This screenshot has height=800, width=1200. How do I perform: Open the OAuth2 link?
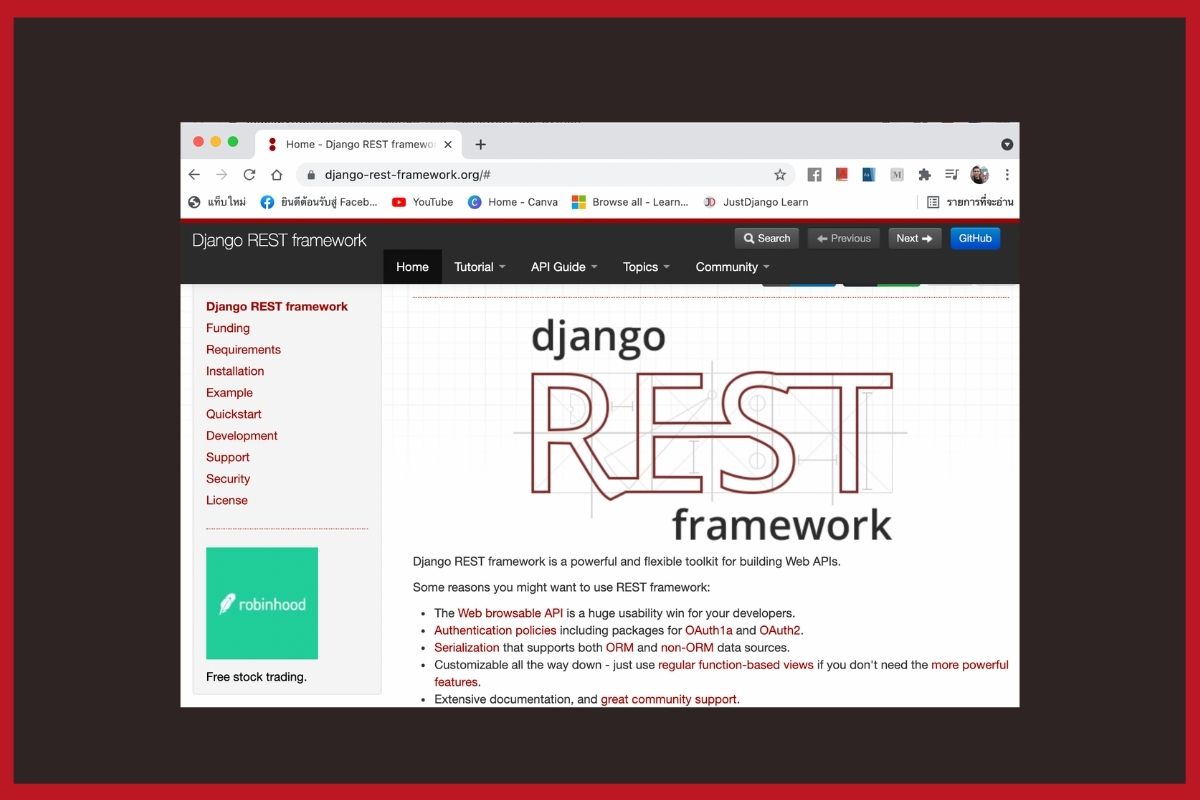tap(780, 631)
